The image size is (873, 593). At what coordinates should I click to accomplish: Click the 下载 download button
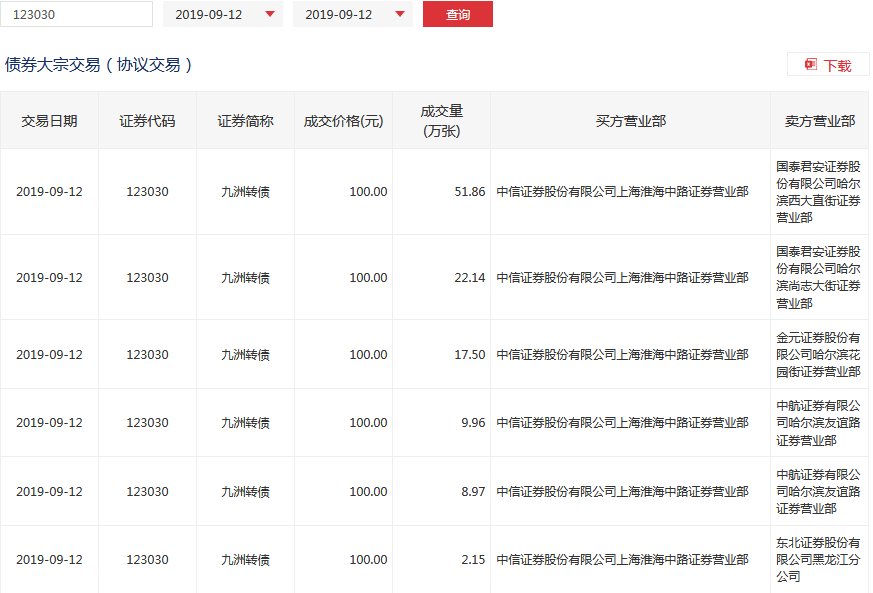[x=828, y=65]
